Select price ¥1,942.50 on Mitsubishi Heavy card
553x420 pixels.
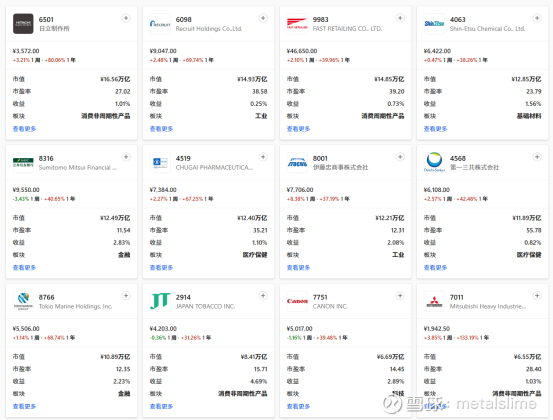click(x=437, y=328)
